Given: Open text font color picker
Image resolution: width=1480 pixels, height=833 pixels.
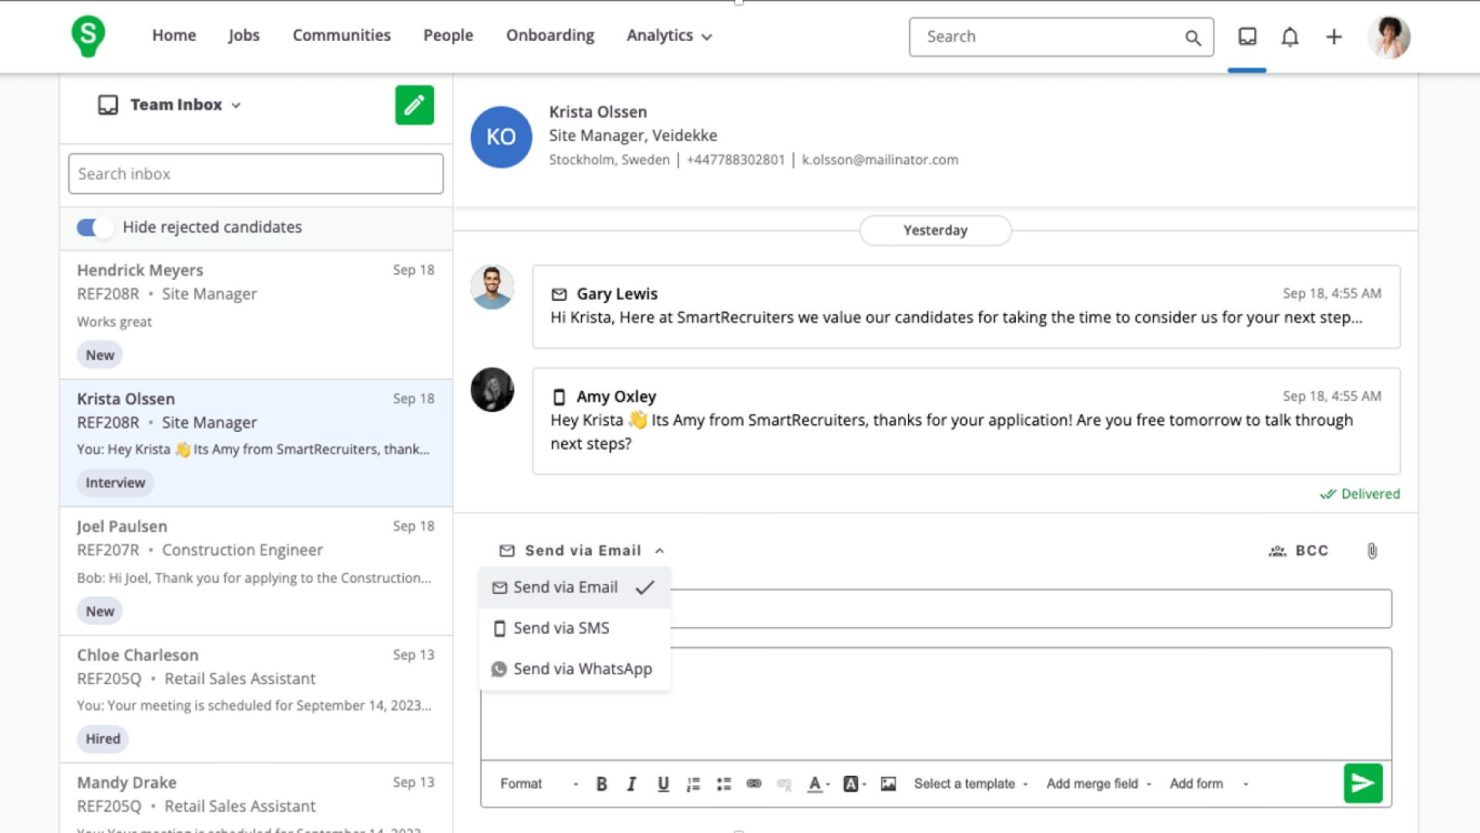Looking at the screenshot, I should 817,784.
